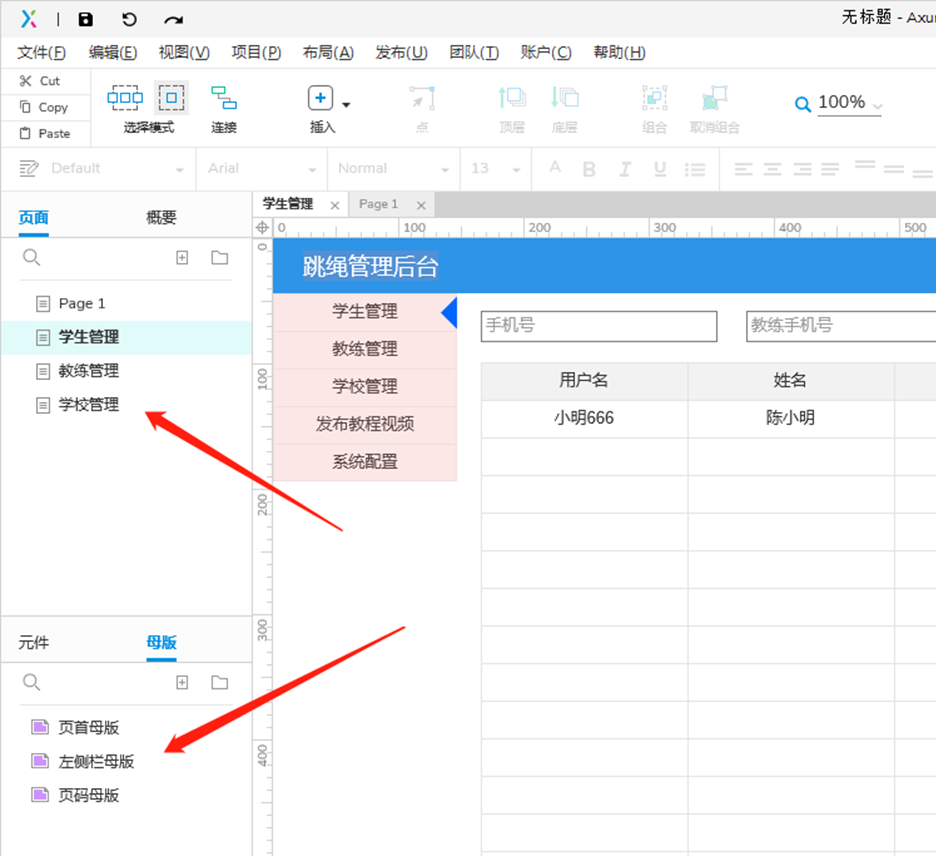Open the 视图(V) menu
The image size is (936, 856).
(x=184, y=53)
